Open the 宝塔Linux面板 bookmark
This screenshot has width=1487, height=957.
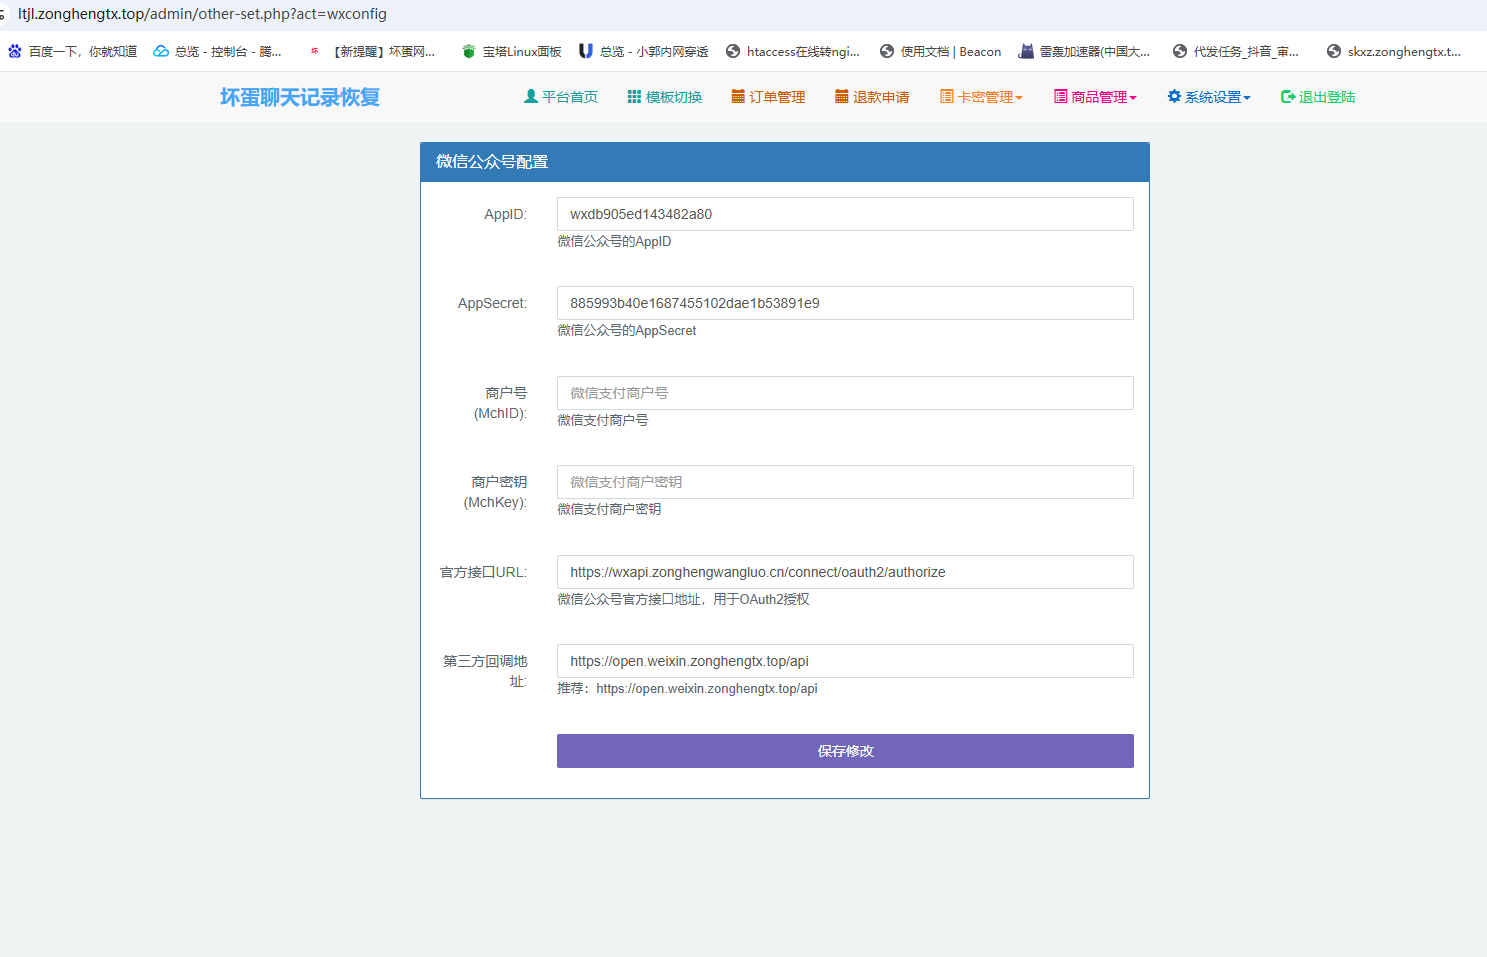511,52
